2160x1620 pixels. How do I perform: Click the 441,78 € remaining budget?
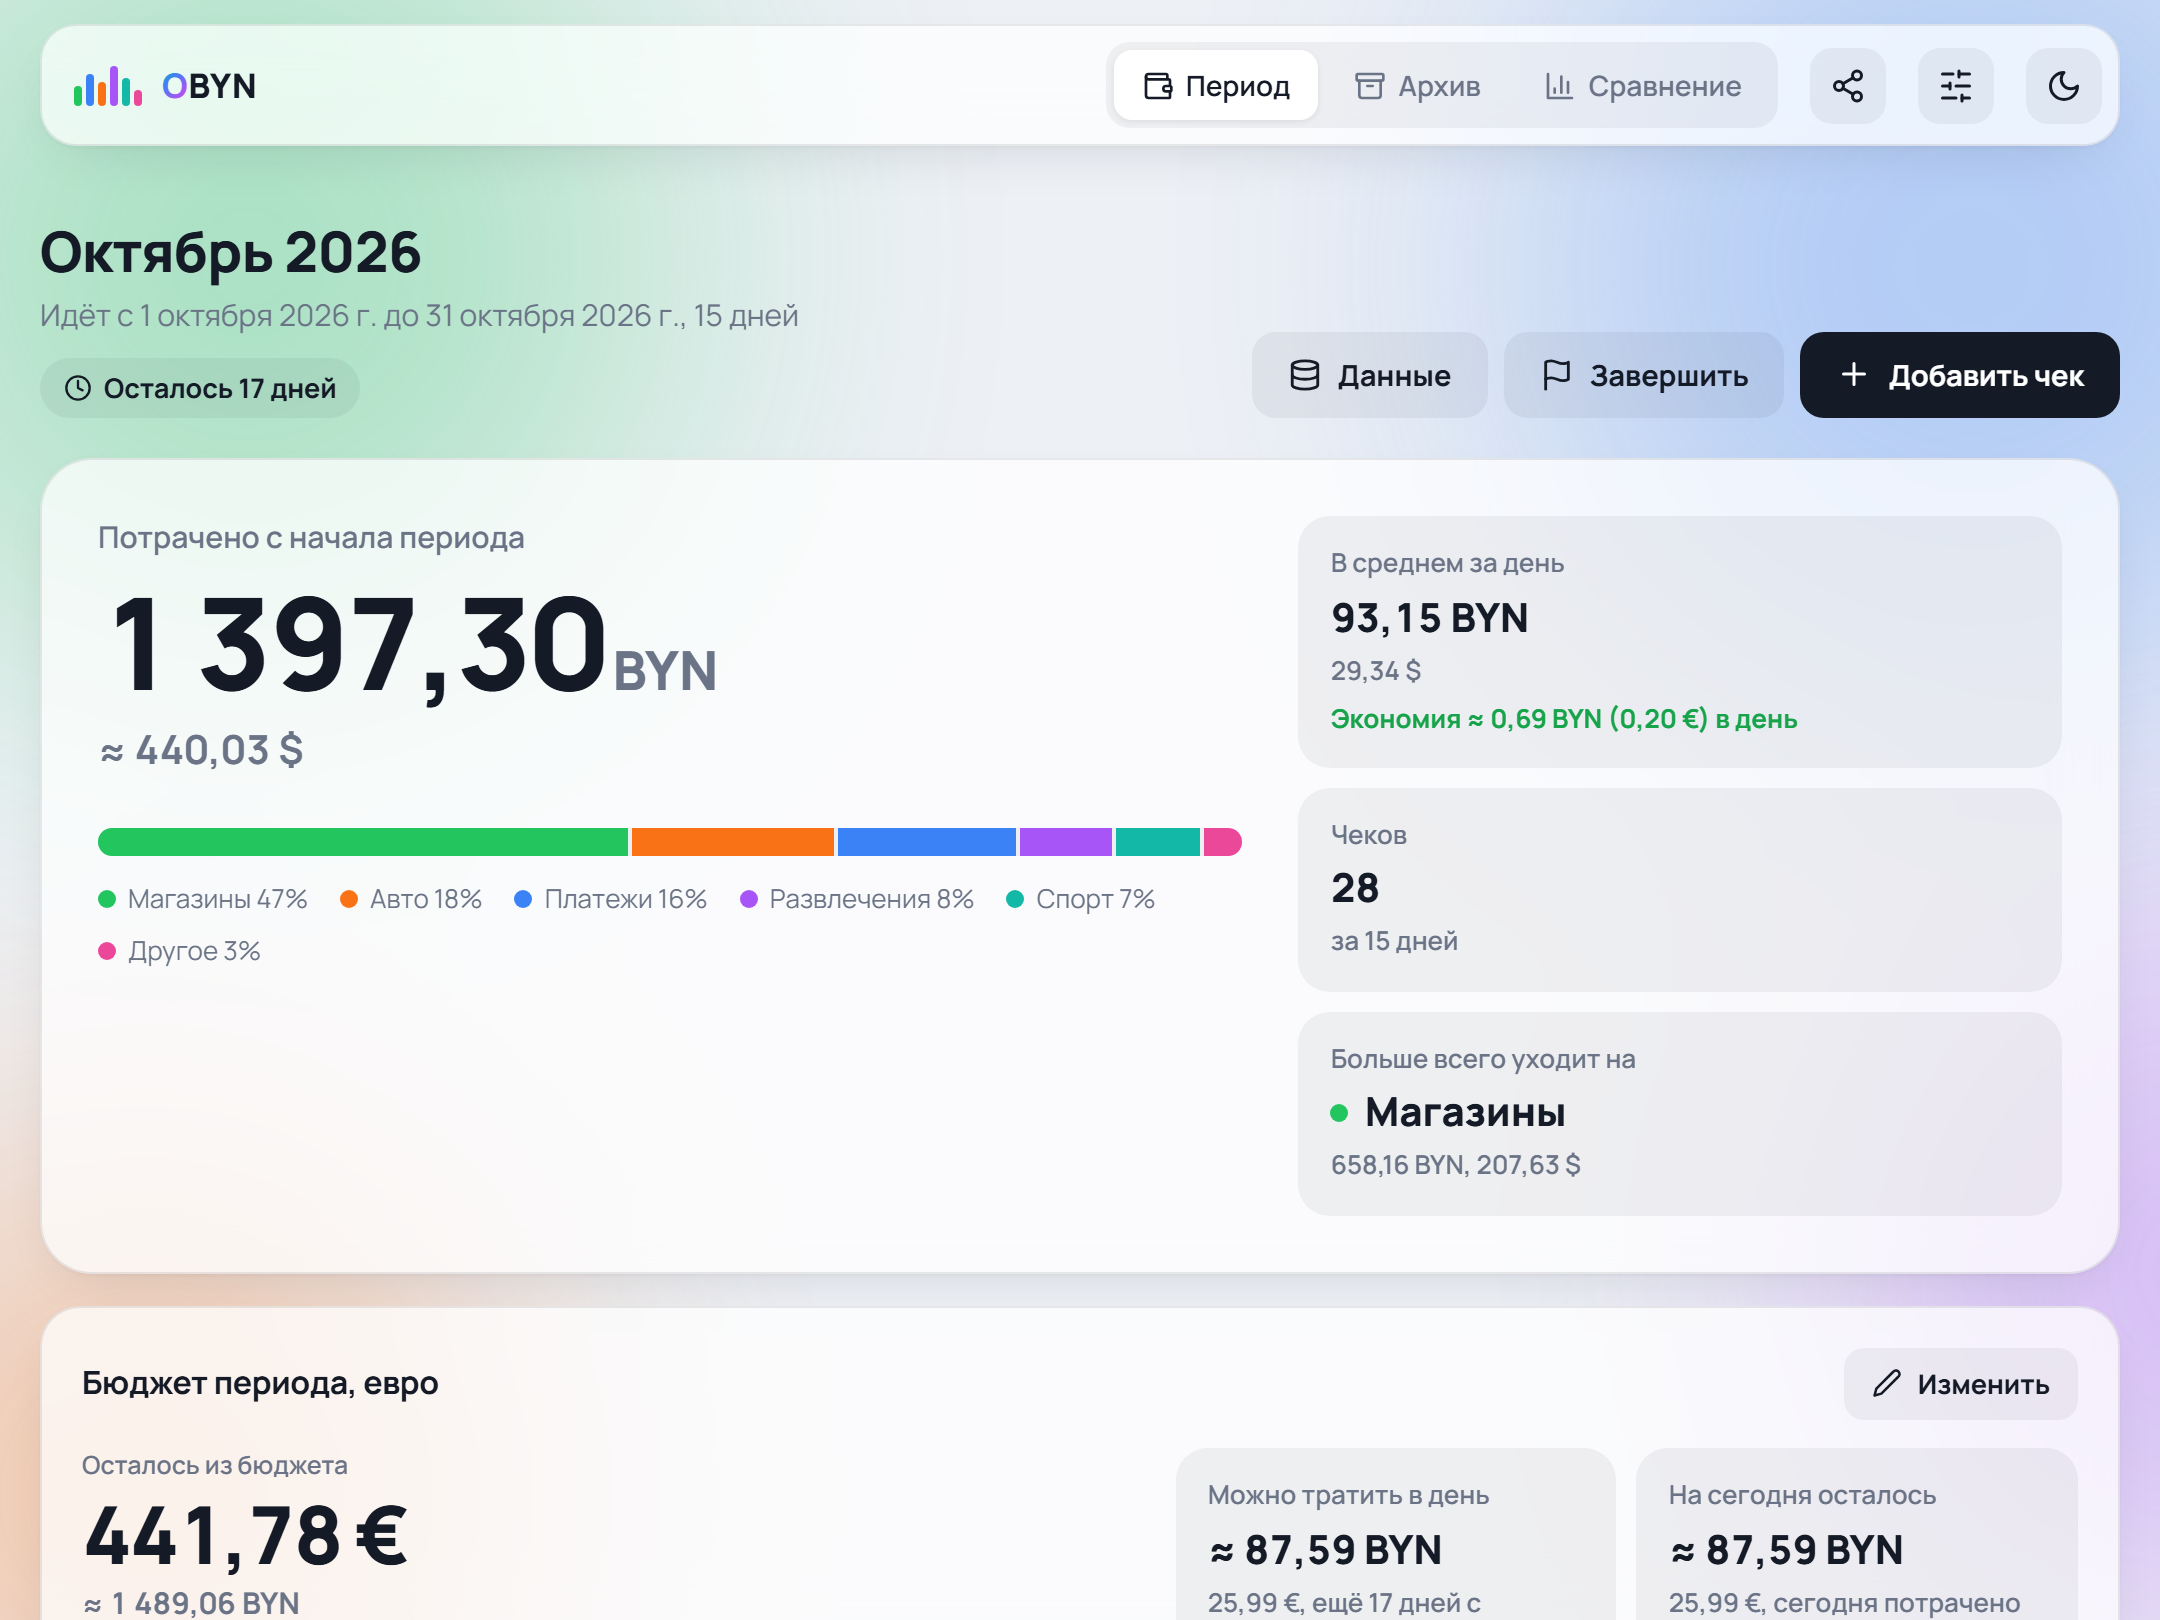click(x=246, y=1536)
